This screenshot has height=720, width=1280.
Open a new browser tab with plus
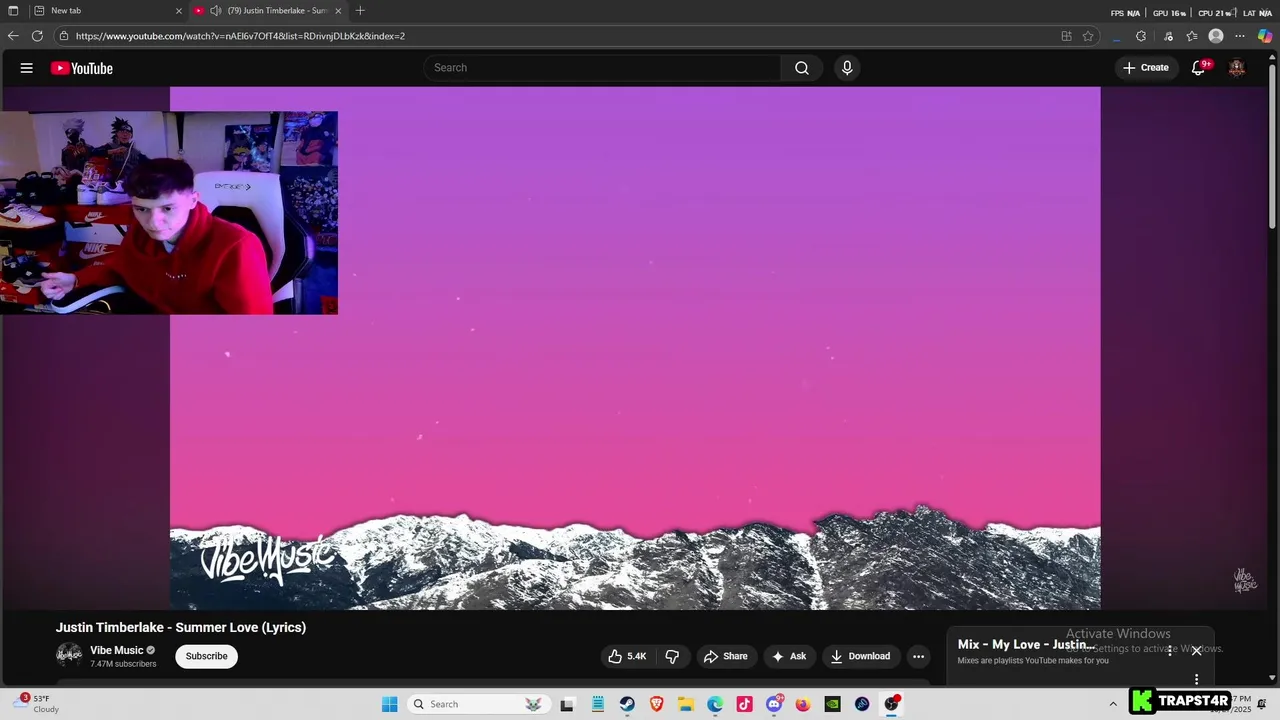[x=360, y=11]
